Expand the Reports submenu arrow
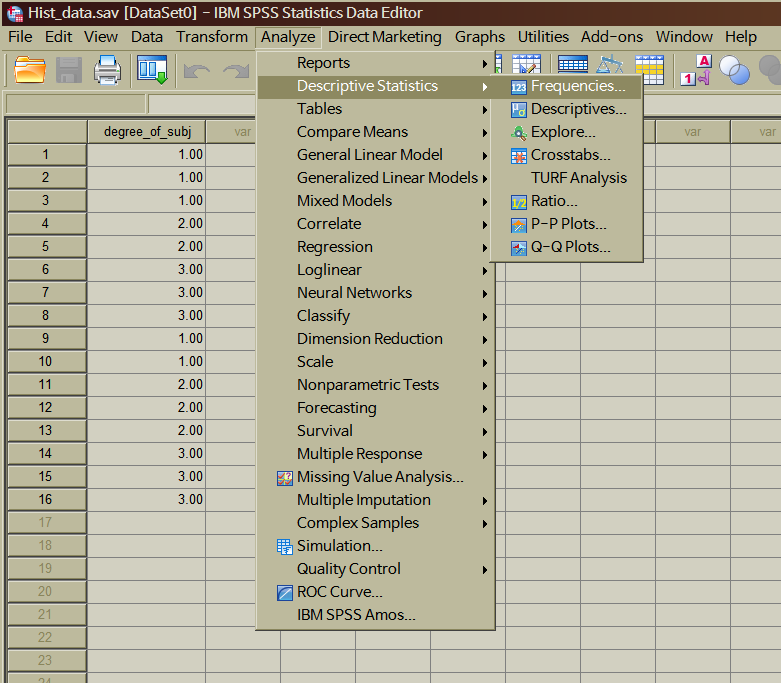781x683 pixels. pos(485,64)
